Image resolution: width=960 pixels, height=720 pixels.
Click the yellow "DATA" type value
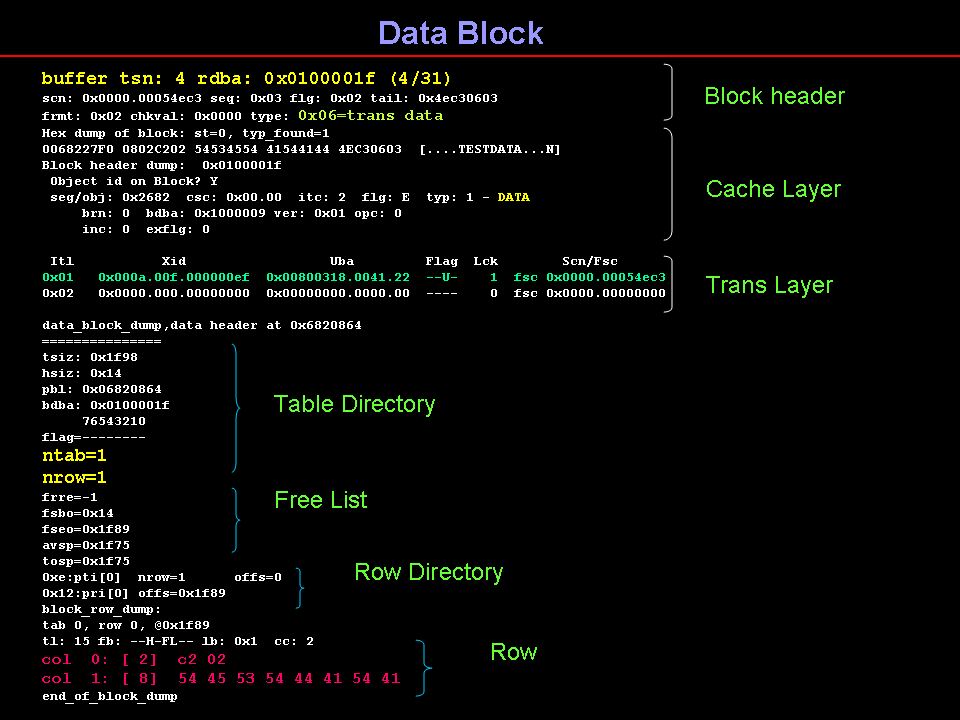(513, 197)
